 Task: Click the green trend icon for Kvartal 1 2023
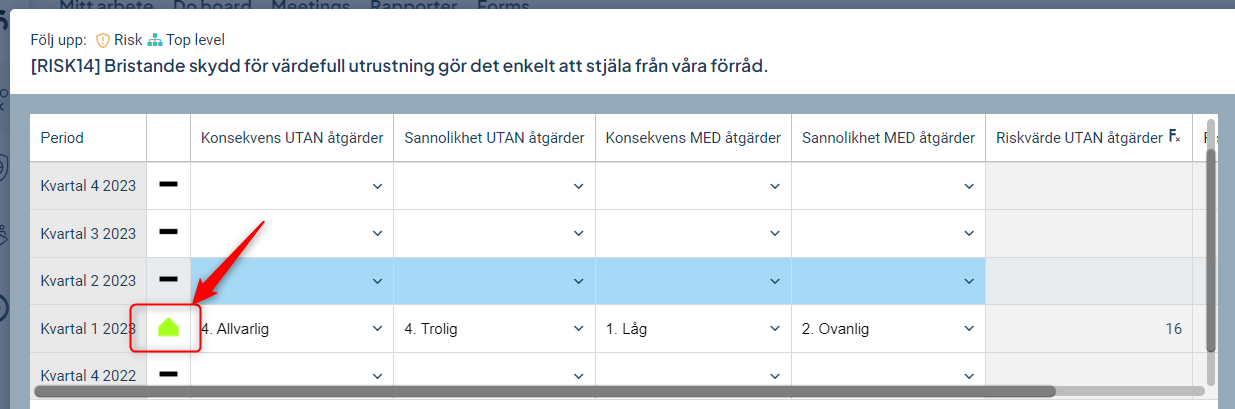(x=168, y=328)
